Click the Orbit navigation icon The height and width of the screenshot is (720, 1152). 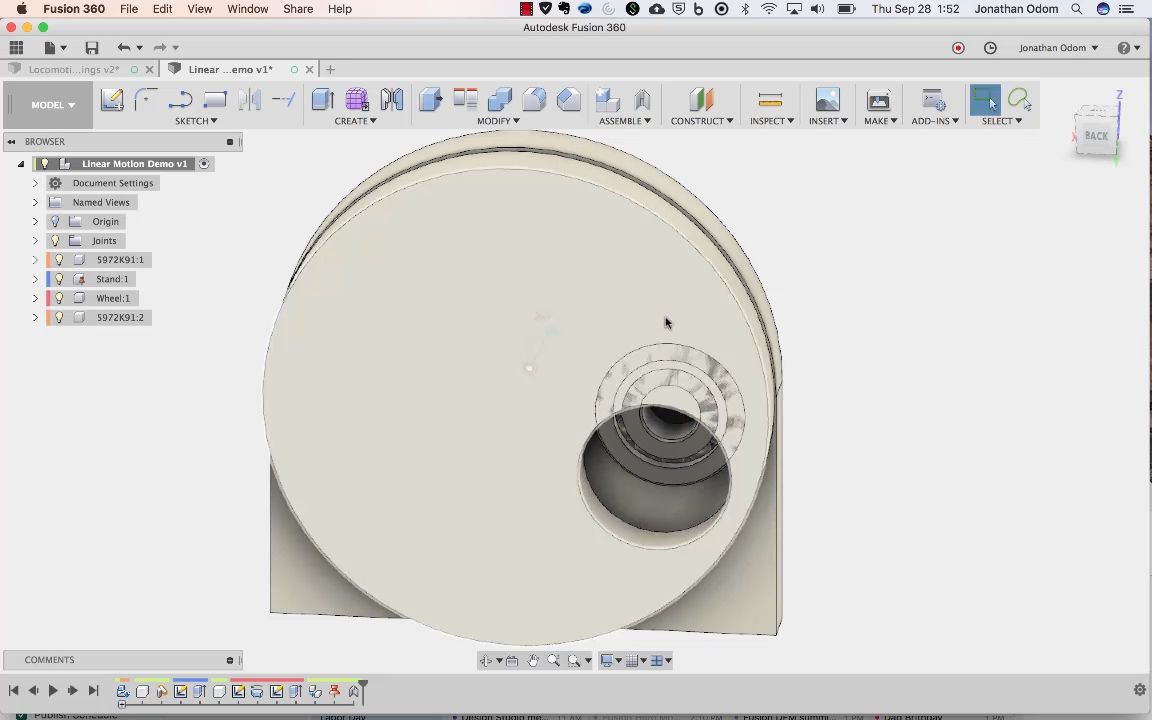486,660
